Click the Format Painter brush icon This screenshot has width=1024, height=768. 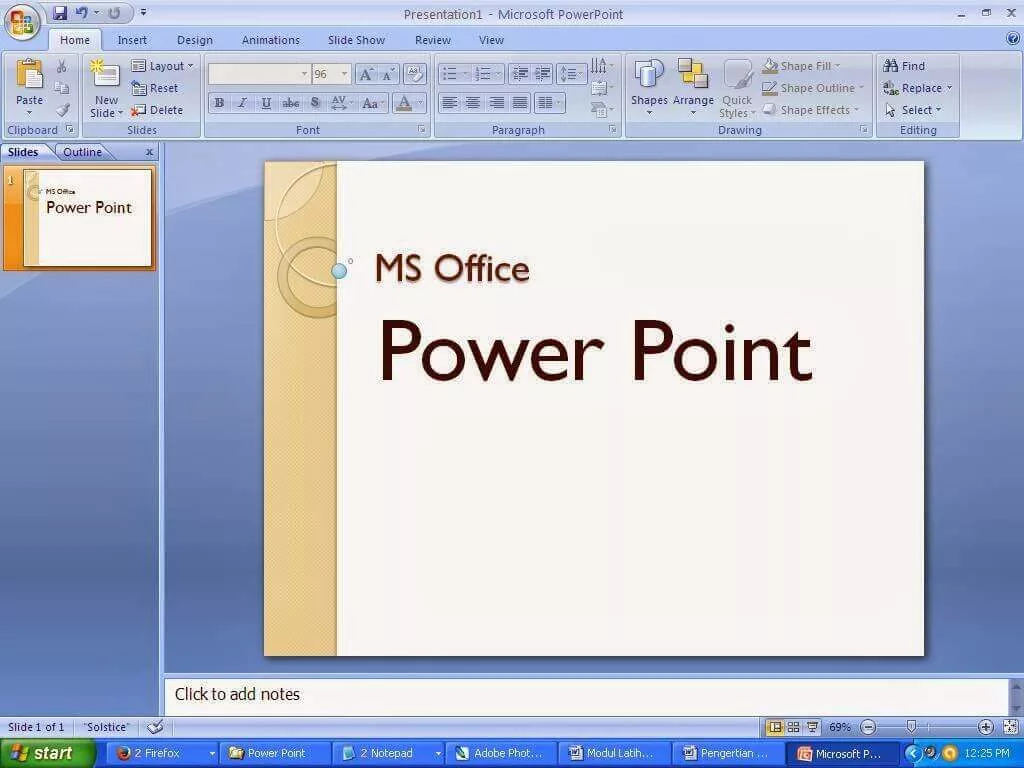(62, 110)
